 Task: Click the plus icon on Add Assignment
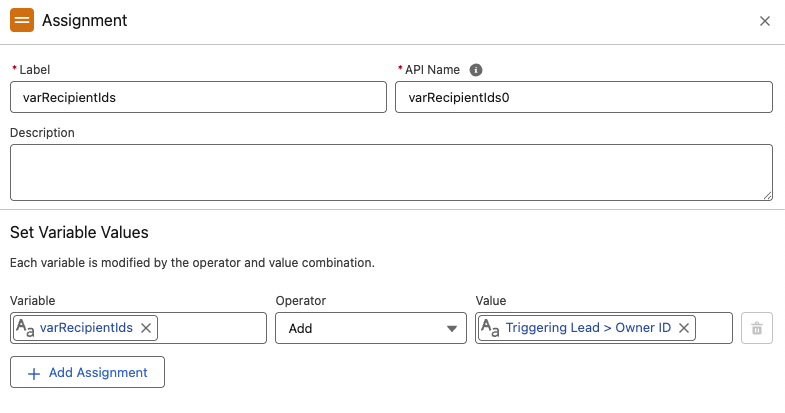click(x=34, y=373)
